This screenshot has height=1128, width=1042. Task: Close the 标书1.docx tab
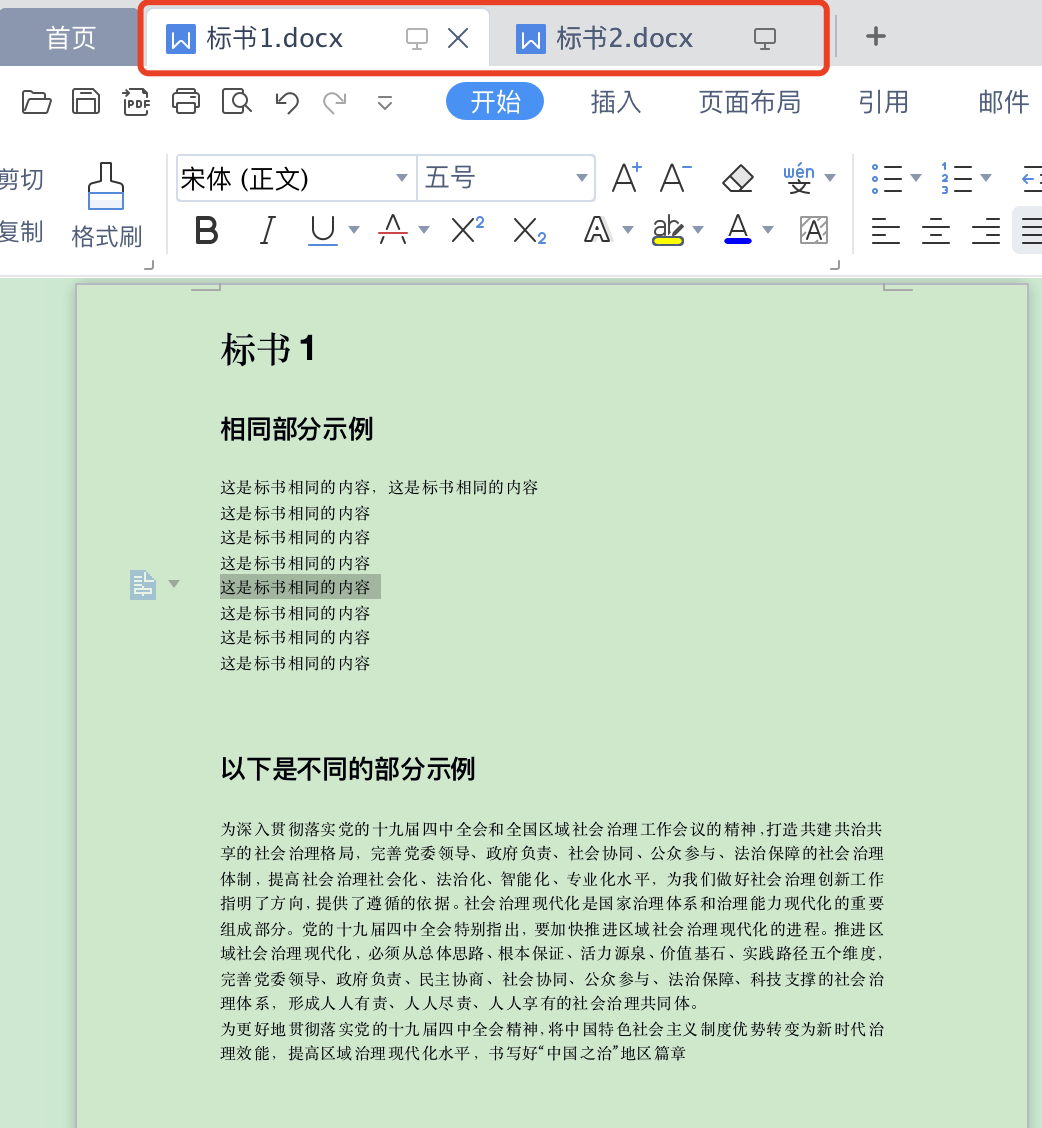coord(458,37)
